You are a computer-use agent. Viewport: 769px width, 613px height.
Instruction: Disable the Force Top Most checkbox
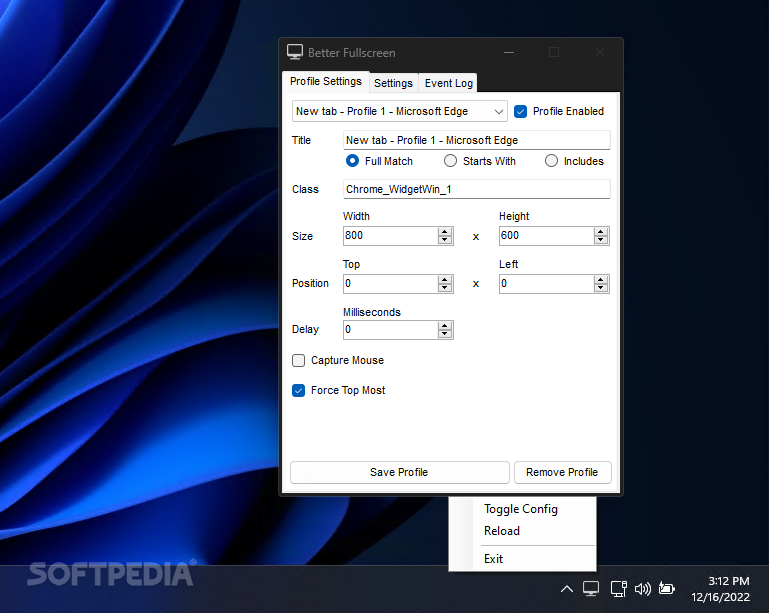point(298,390)
